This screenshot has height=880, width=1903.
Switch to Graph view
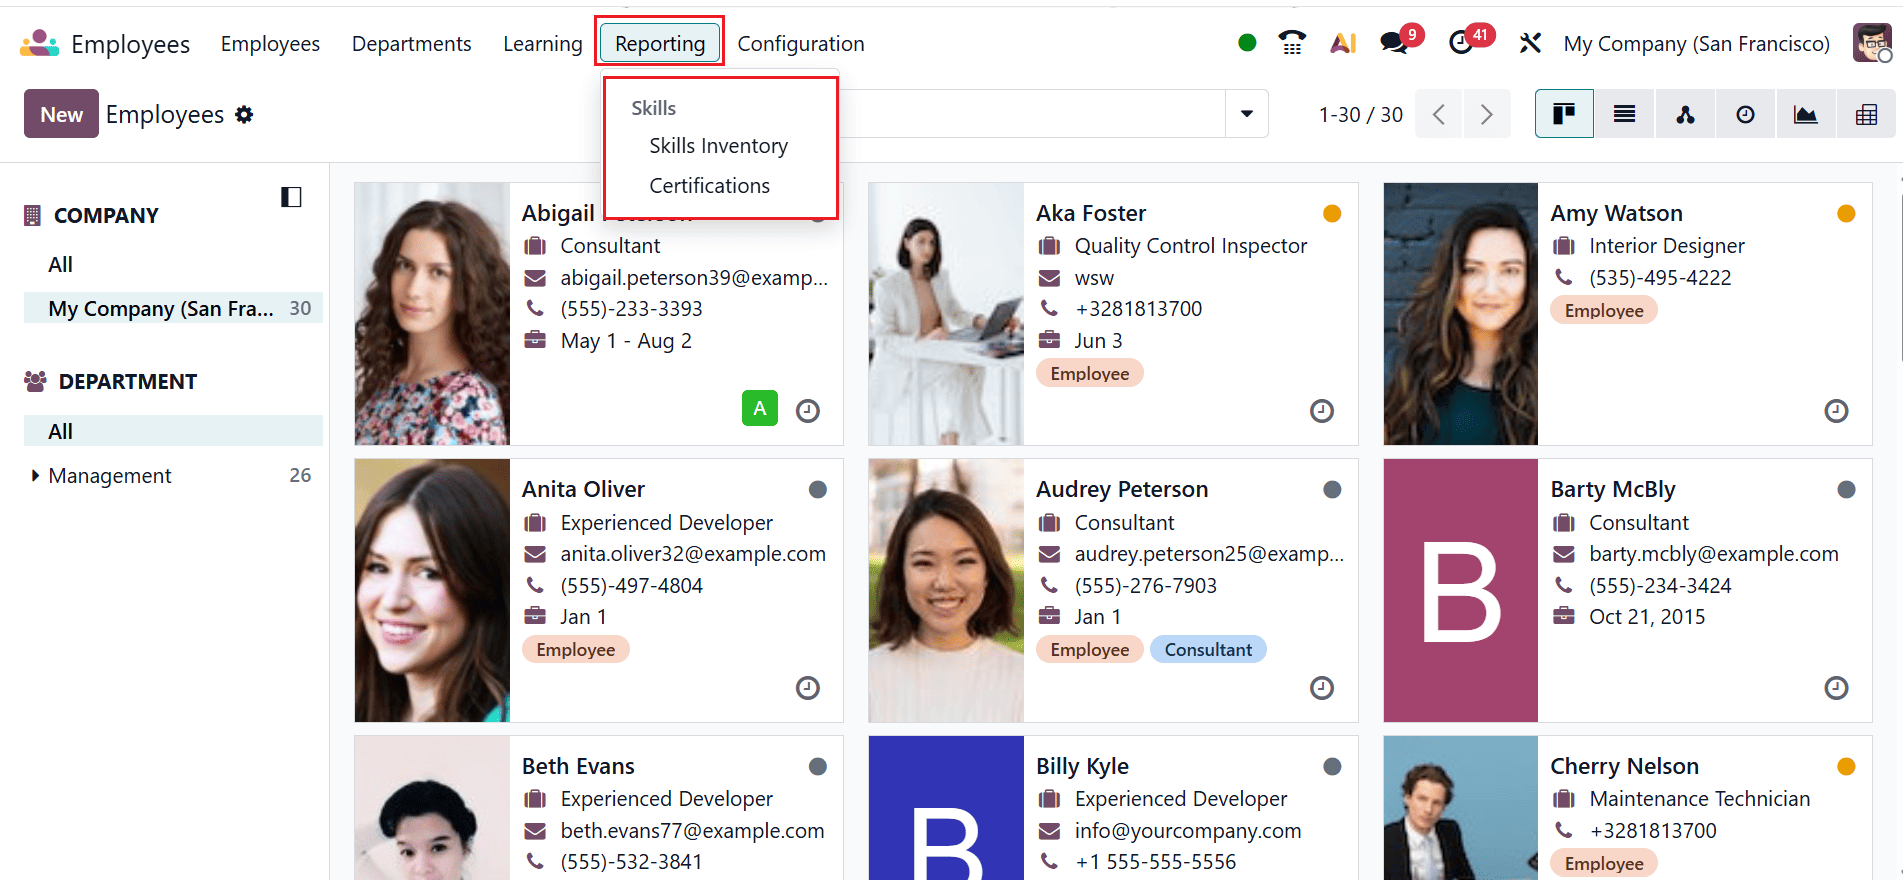click(x=1805, y=114)
